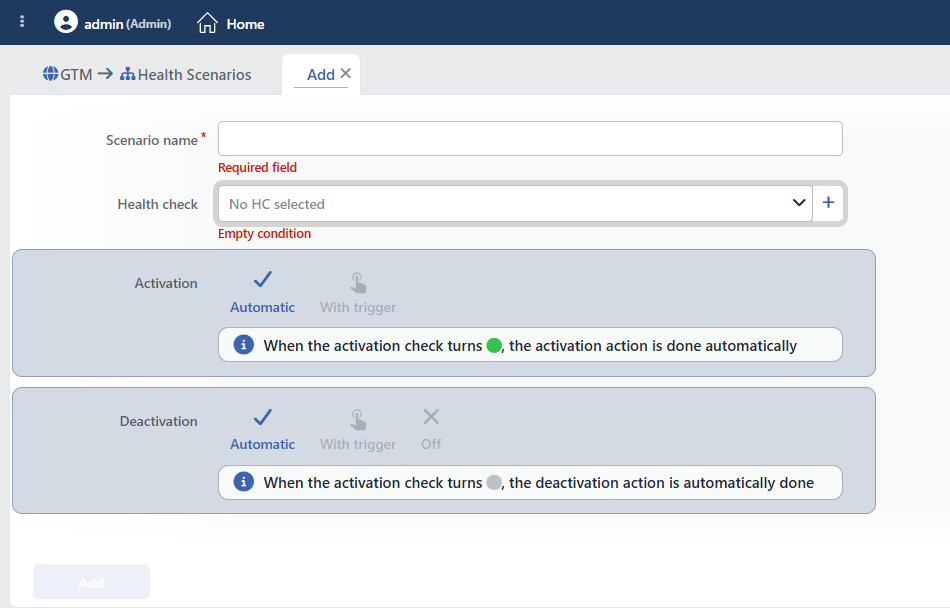Click the Add button at bottom
Viewport: 950px width, 608px height.
pos(91,581)
